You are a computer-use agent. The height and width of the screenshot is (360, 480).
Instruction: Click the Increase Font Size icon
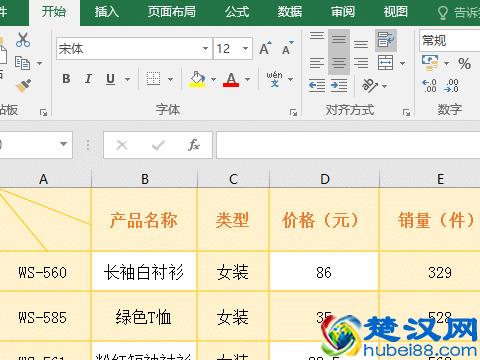pyautogui.click(x=265, y=49)
